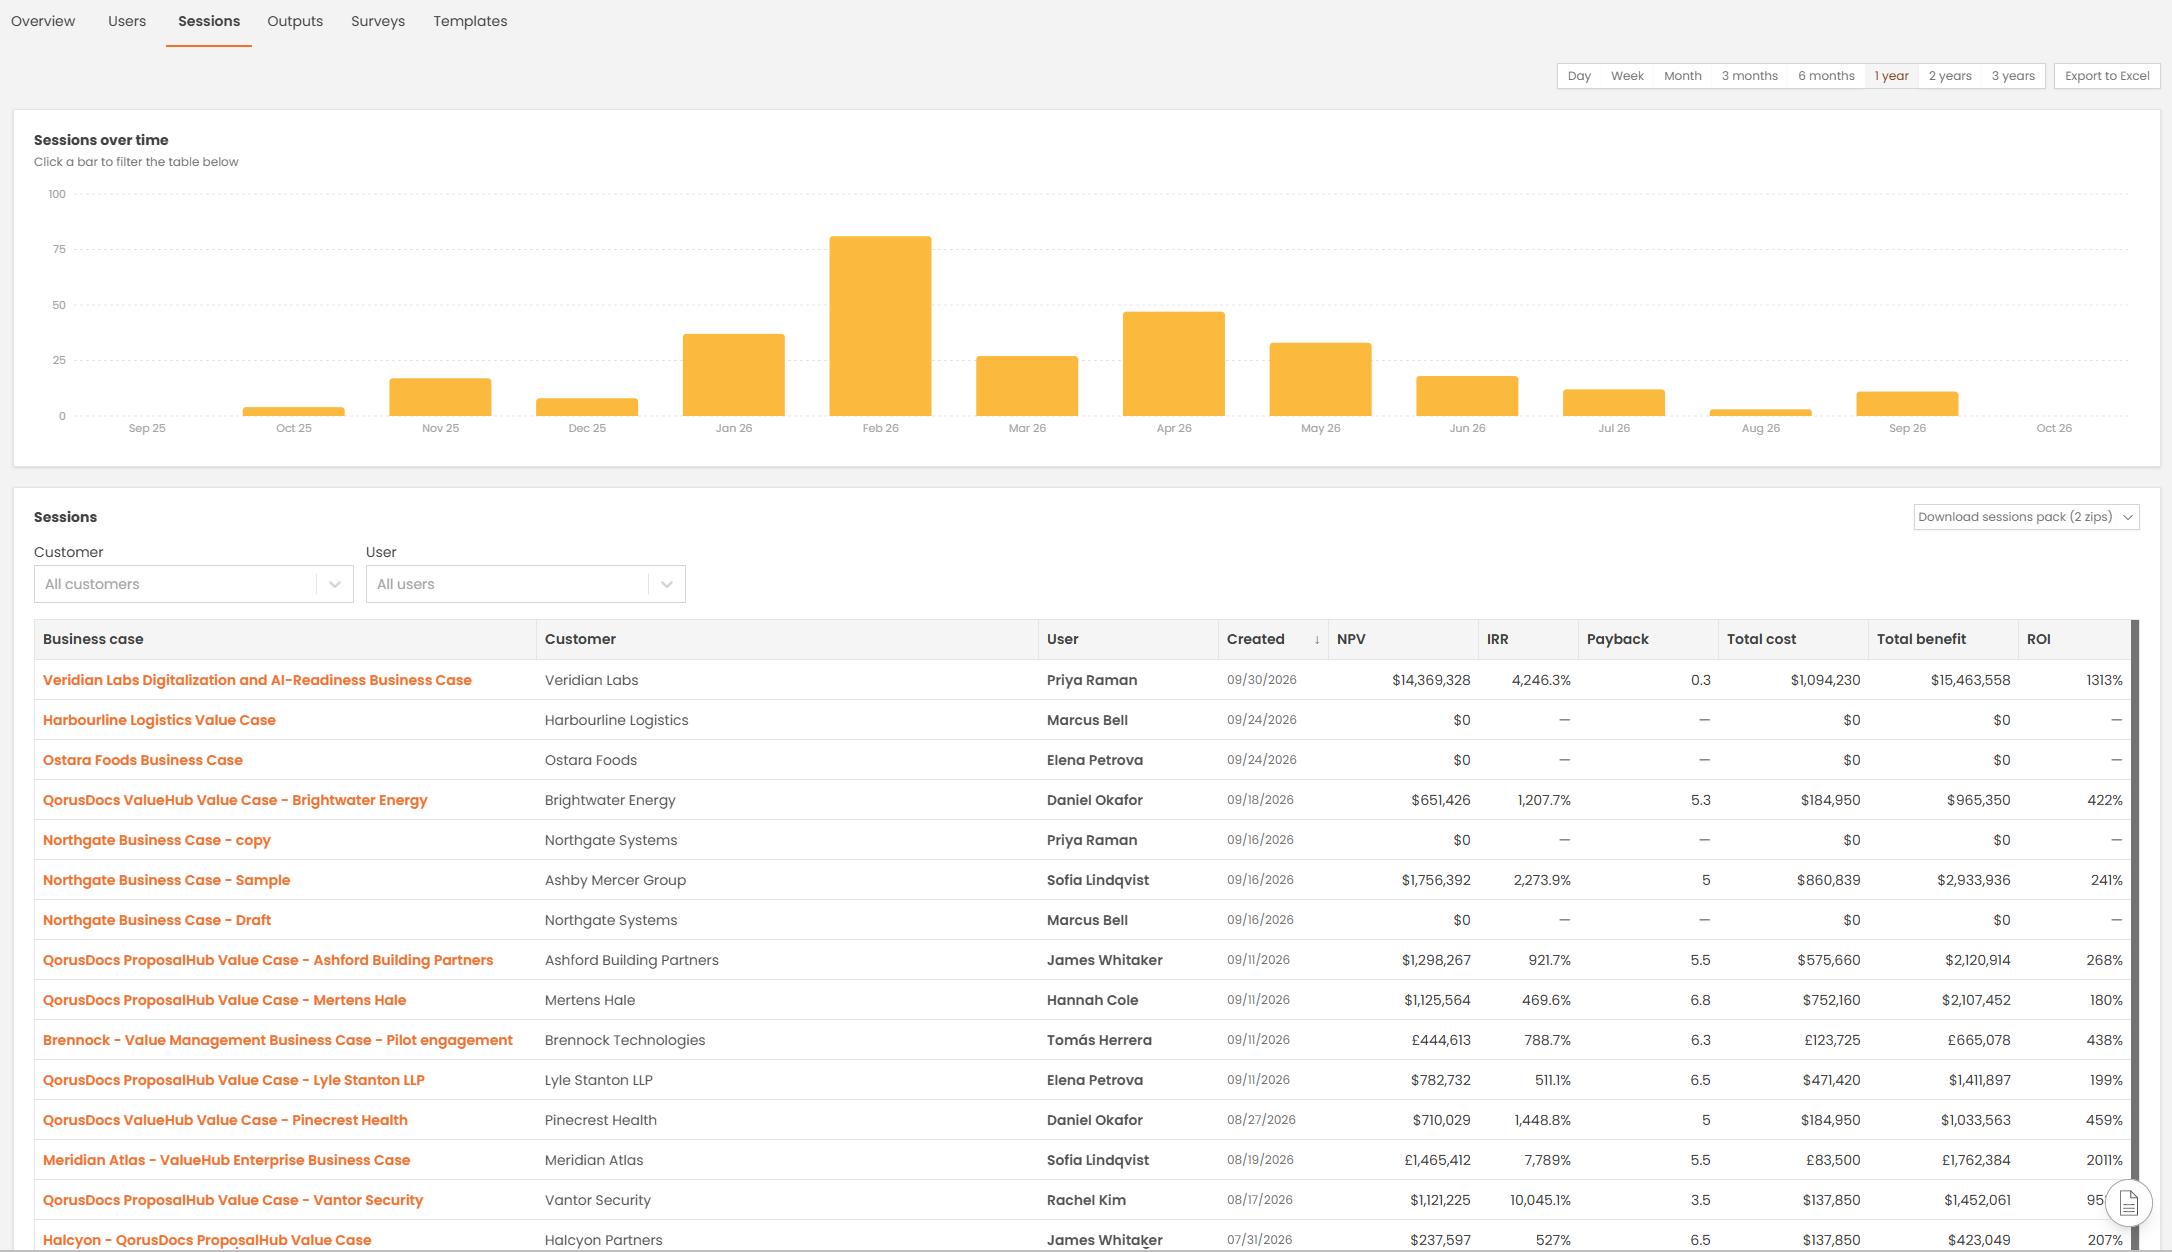Click the floating document icon button
Image resolution: width=2172 pixels, height=1252 pixels.
pyautogui.click(x=2128, y=1203)
